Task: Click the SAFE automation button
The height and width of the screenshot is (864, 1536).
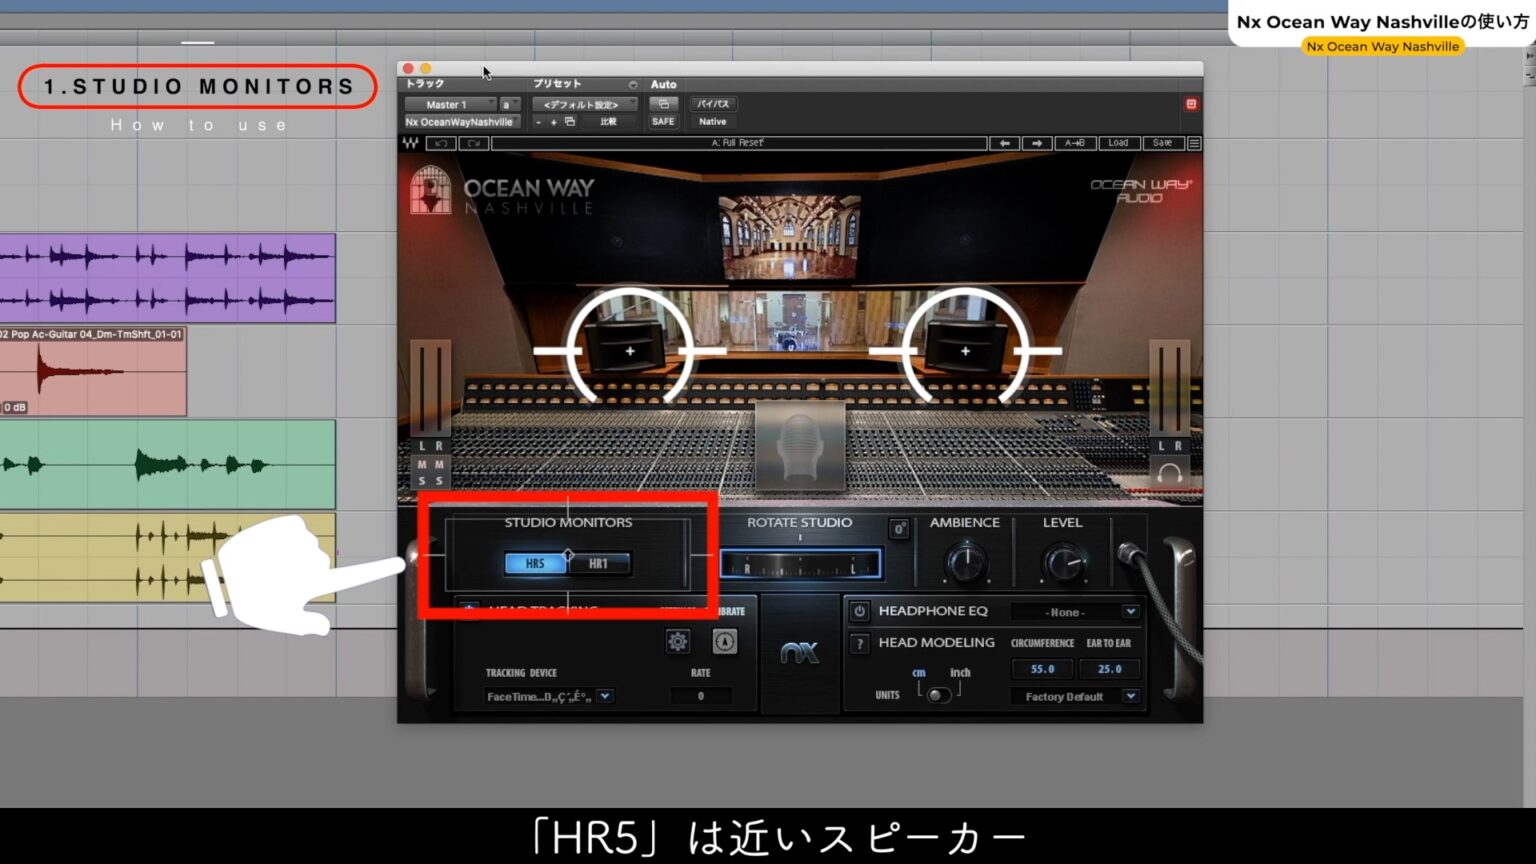Action: coord(663,122)
